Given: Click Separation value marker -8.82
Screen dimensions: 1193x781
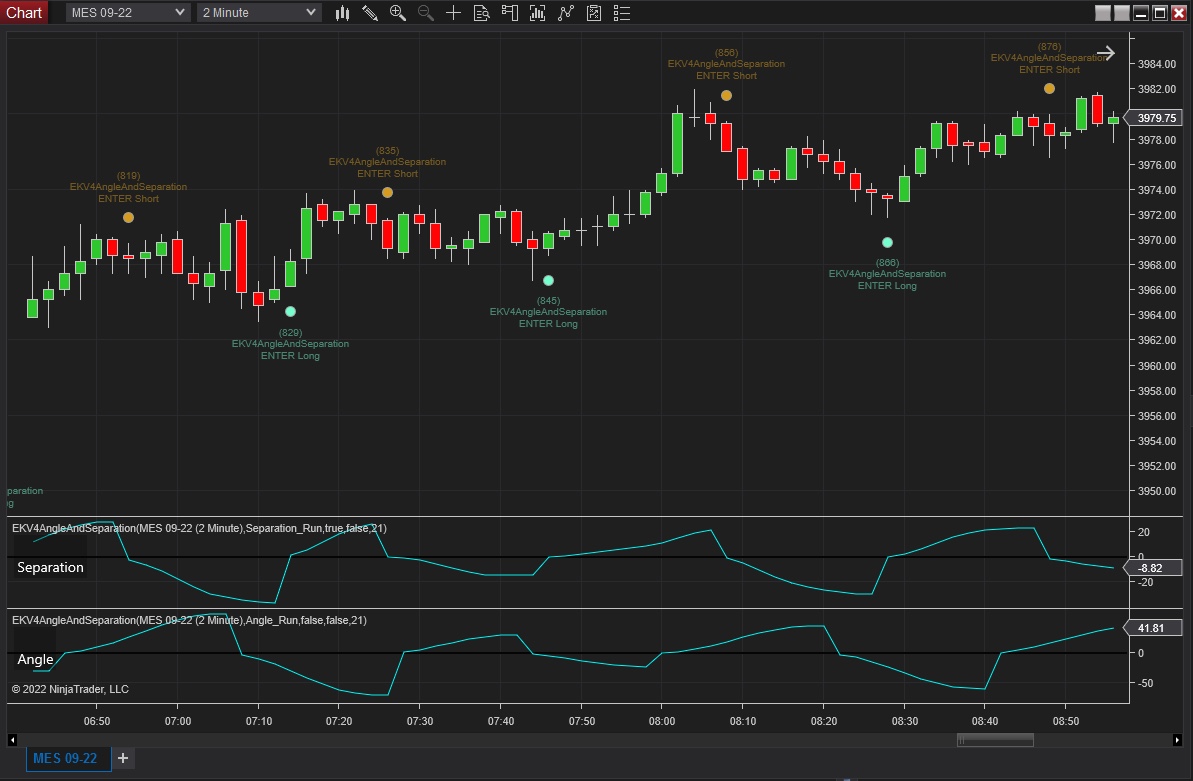Looking at the screenshot, I should point(1153,568).
